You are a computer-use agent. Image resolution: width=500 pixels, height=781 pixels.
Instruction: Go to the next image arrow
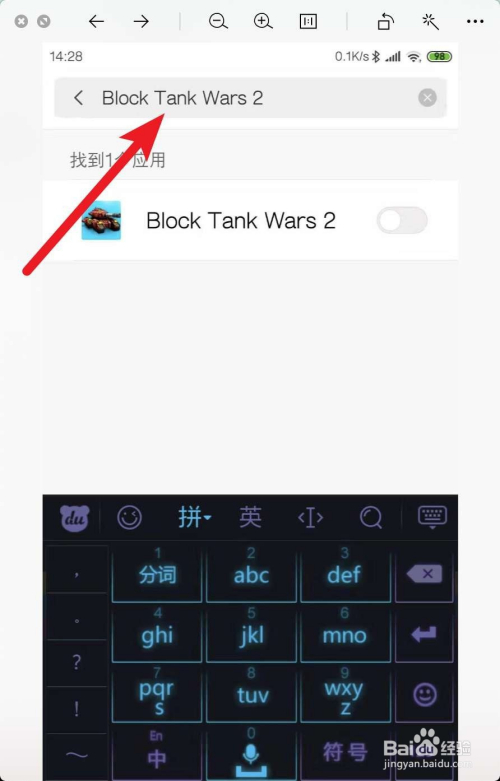tap(141, 21)
